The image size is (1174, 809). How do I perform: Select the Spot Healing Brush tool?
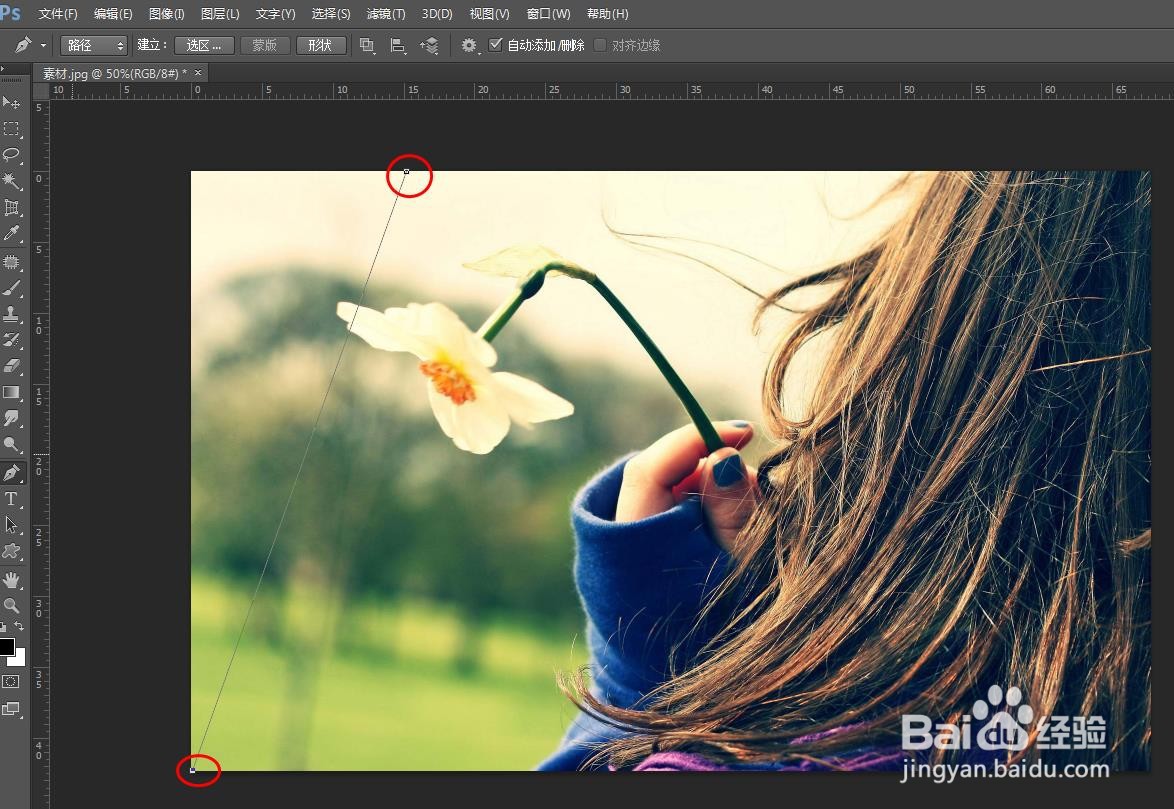(x=11, y=262)
